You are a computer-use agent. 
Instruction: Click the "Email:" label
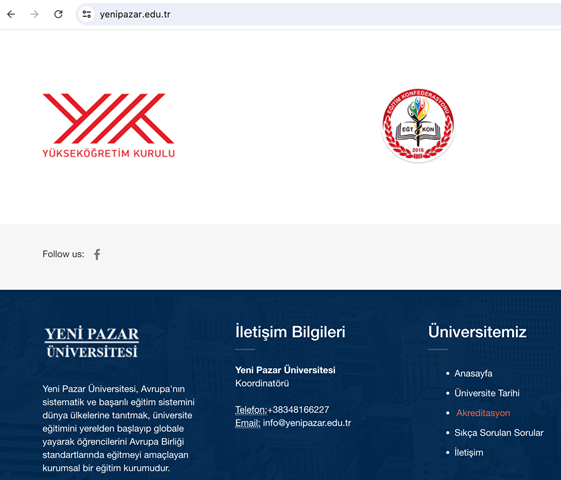pyautogui.click(x=248, y=423)
